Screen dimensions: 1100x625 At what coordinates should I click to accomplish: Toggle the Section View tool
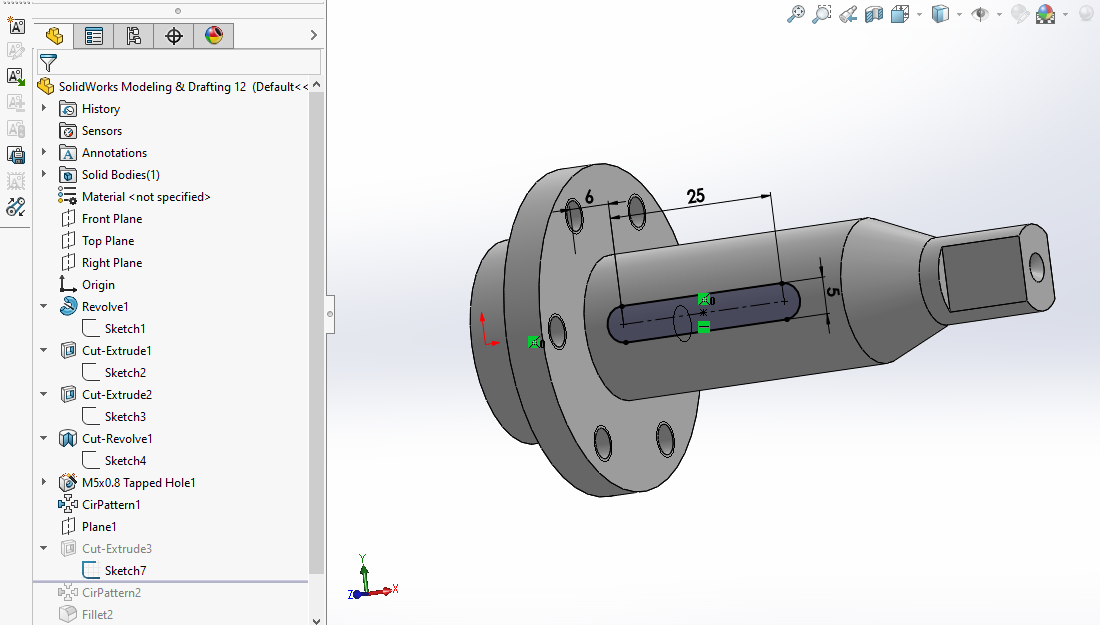[874, 14]
